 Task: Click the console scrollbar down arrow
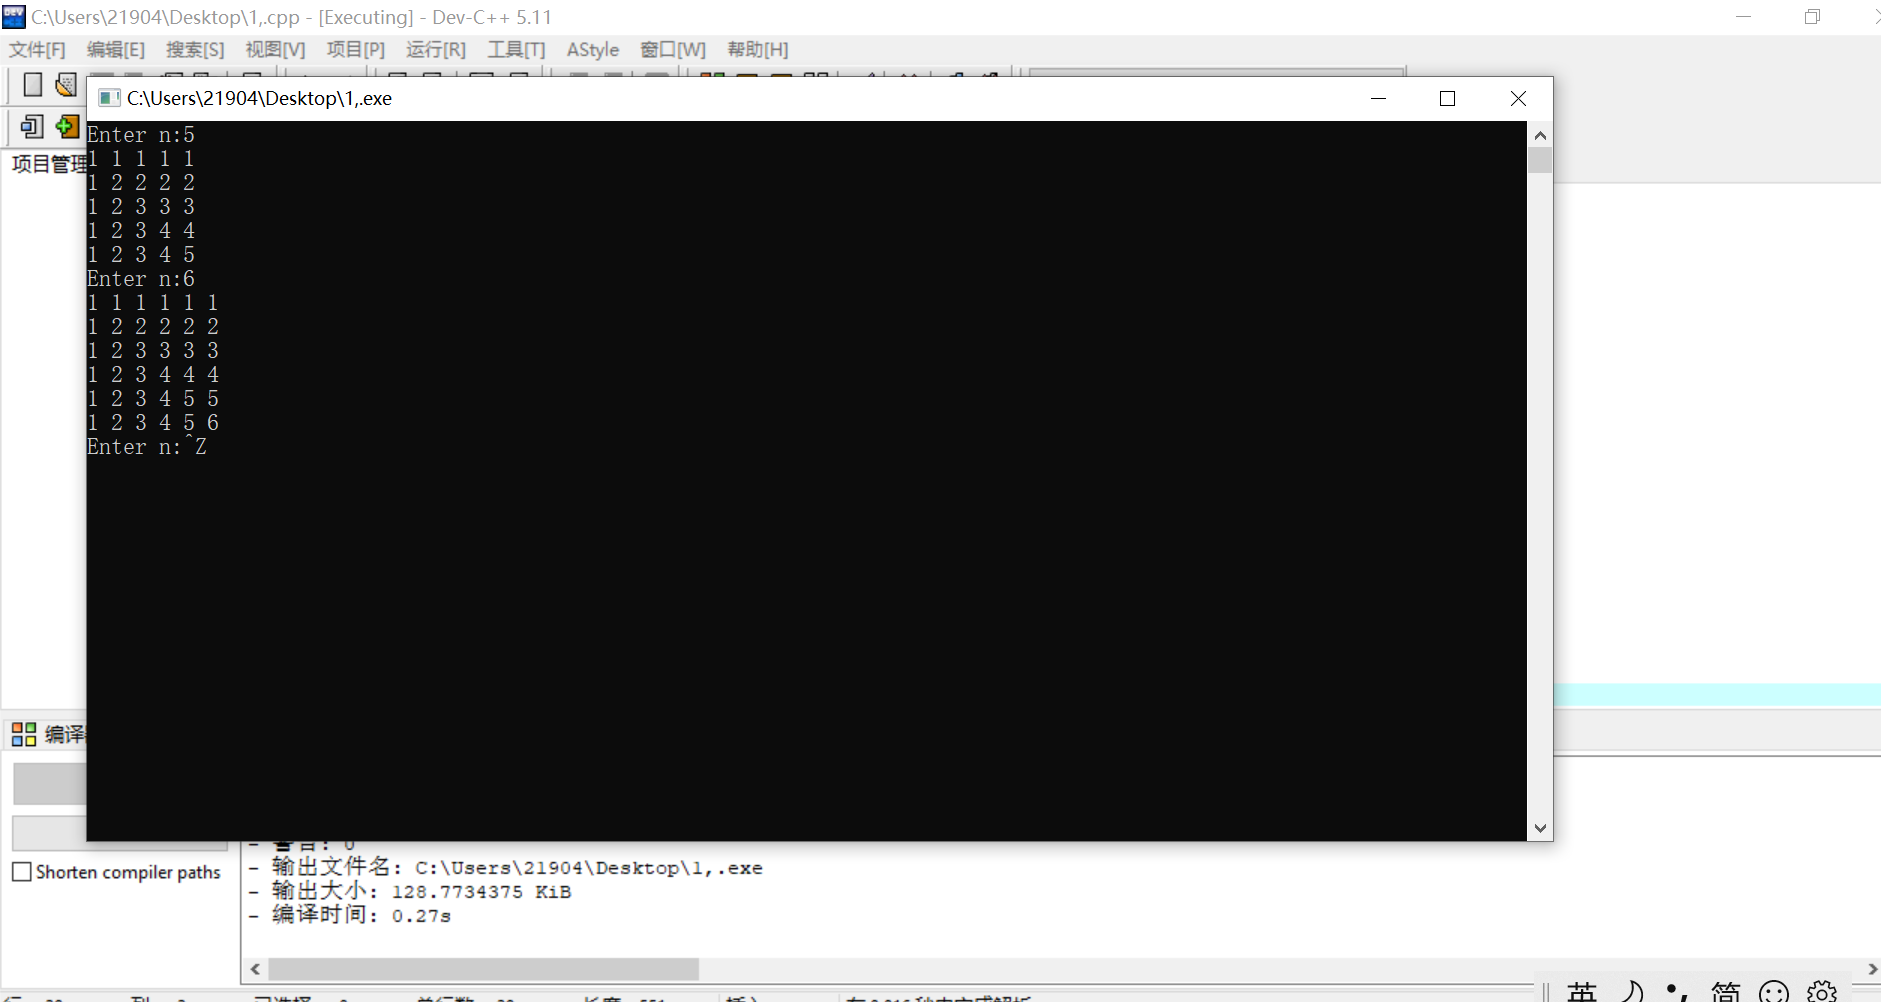1540,828
